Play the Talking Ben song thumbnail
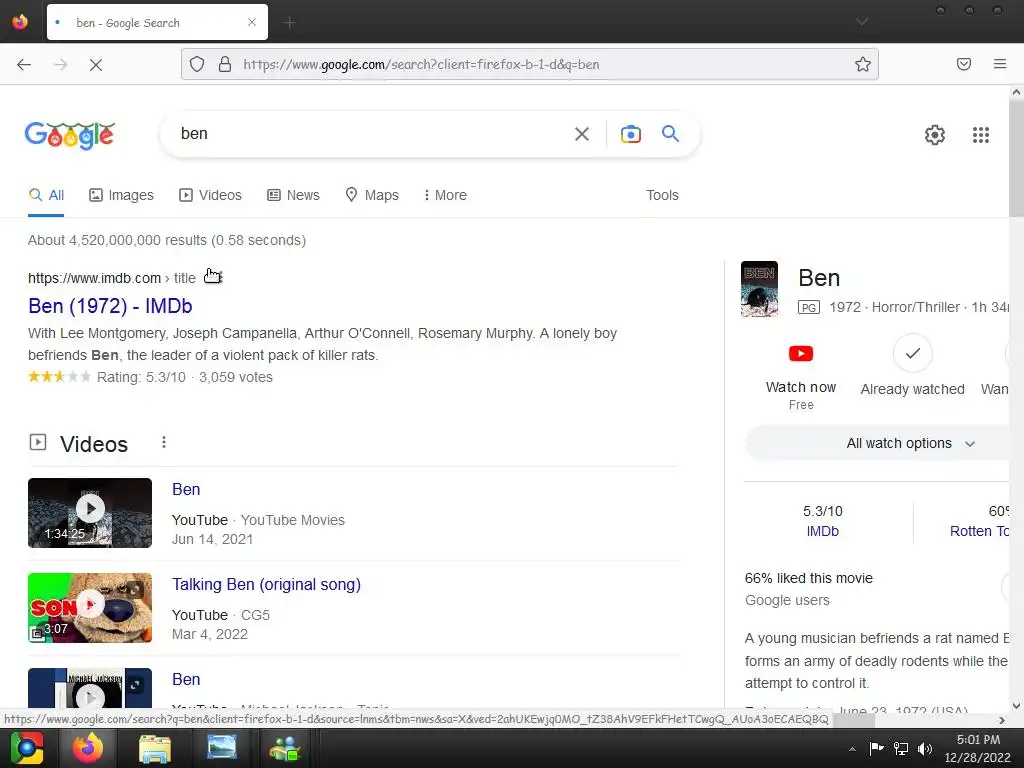 click(x=90, y=607)
